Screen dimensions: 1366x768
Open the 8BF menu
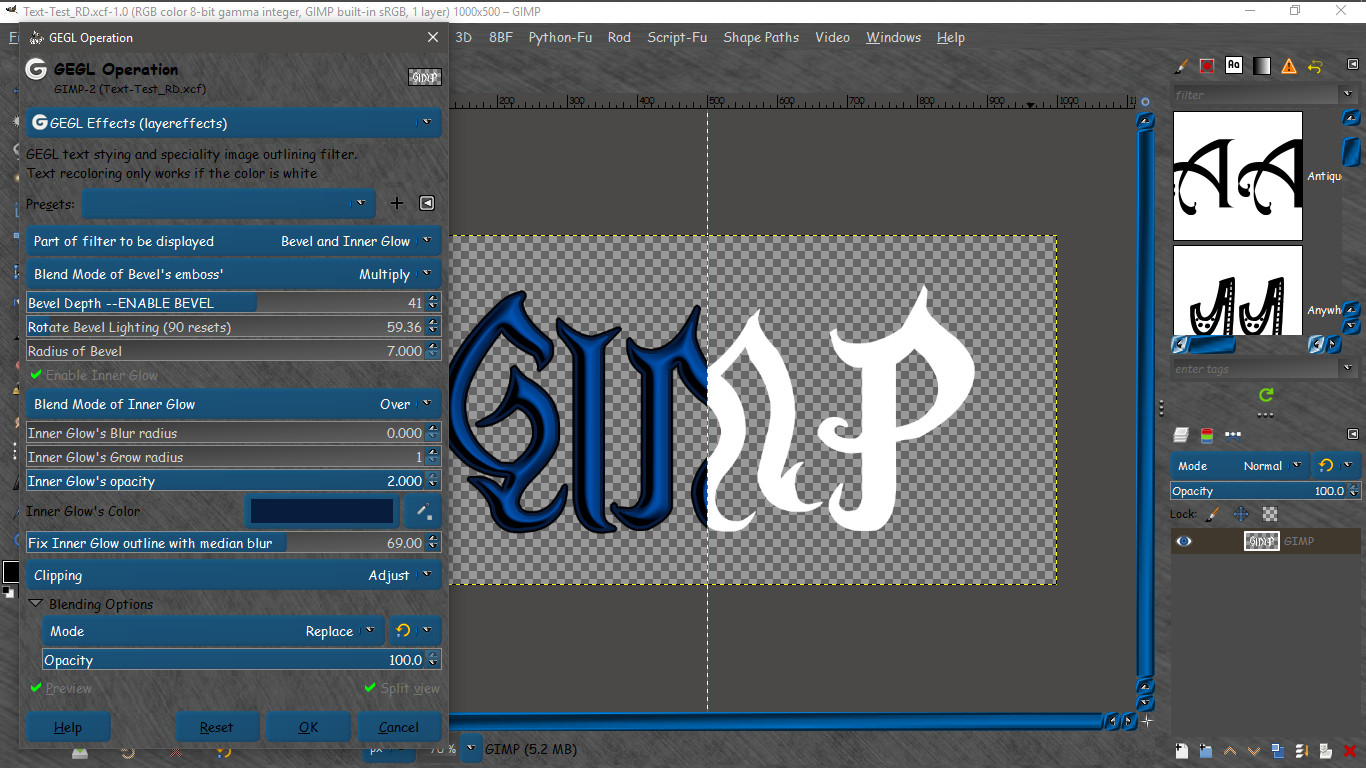click(x=501, y=37)
